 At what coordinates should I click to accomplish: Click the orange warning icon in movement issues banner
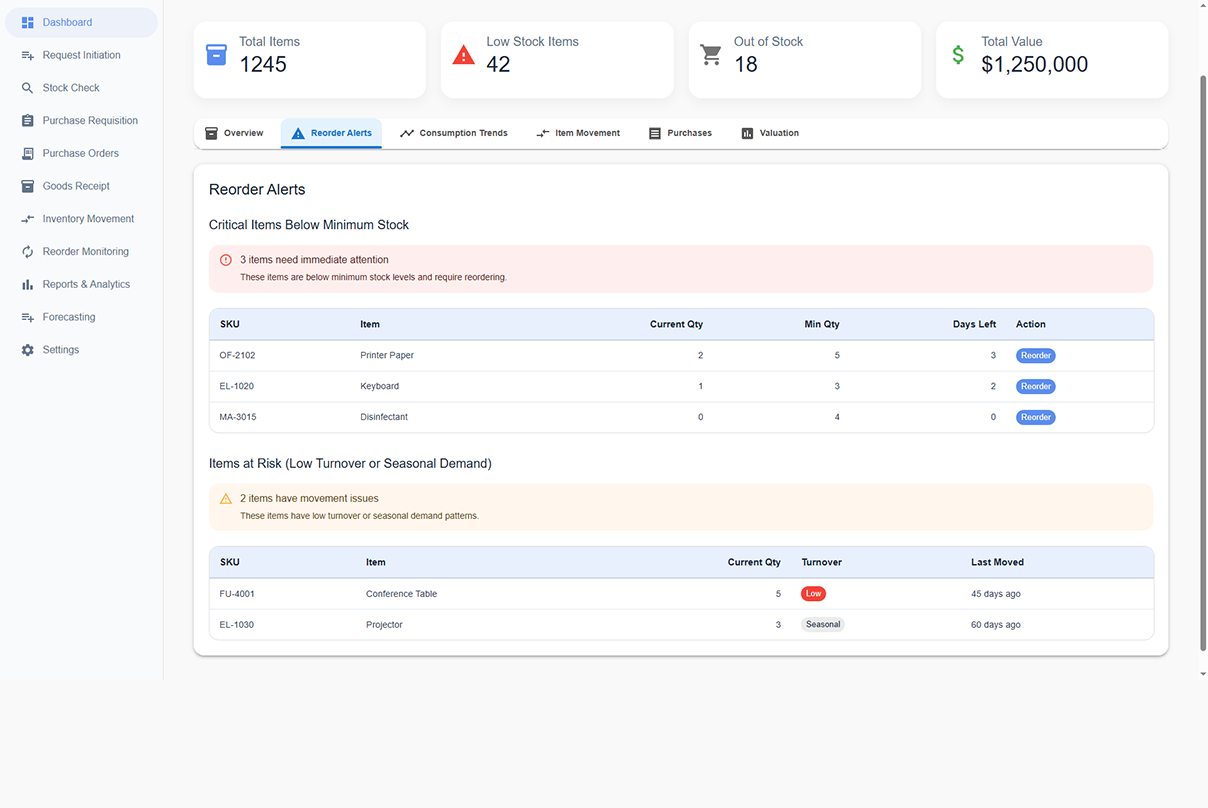[x=226, y=498]
